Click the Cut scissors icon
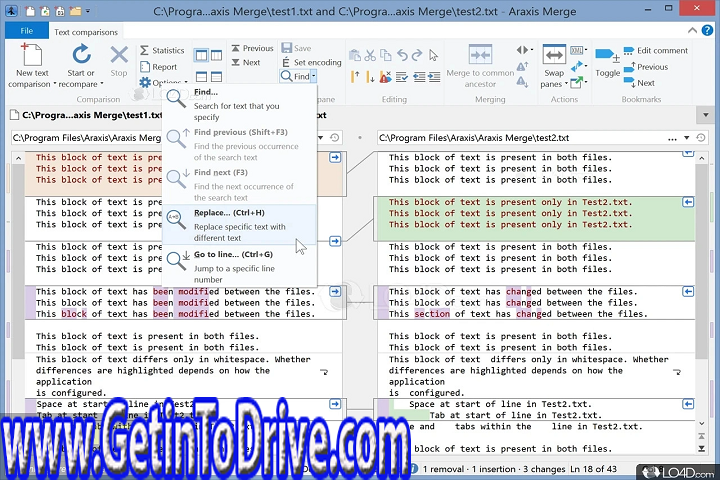 (370, 55)
